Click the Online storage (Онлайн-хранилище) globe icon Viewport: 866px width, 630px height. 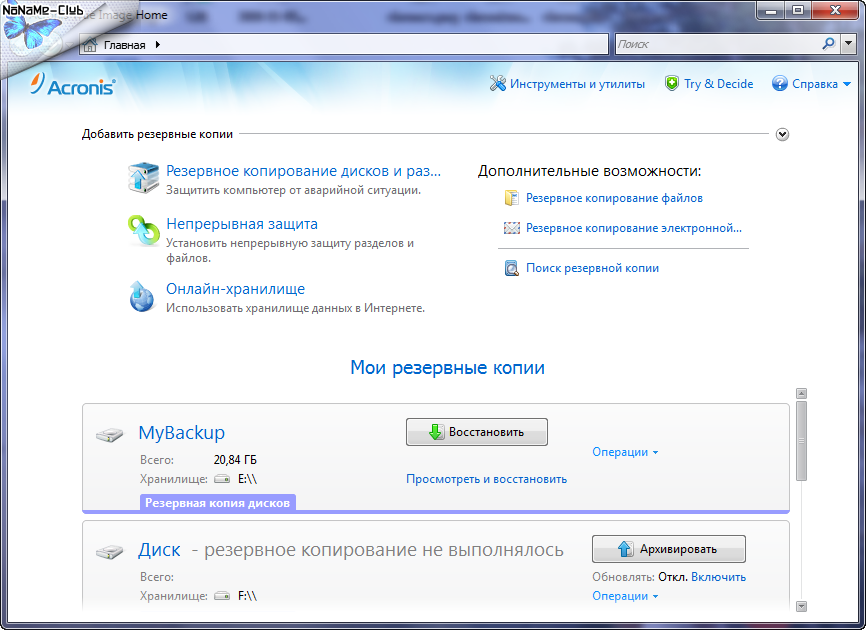tap(143, 296)
